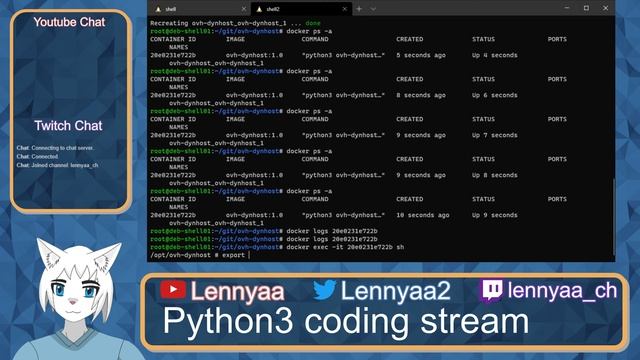Click the "Youtube Chat" heading
This screenshot has width=640, height=360.
point(69,22)
